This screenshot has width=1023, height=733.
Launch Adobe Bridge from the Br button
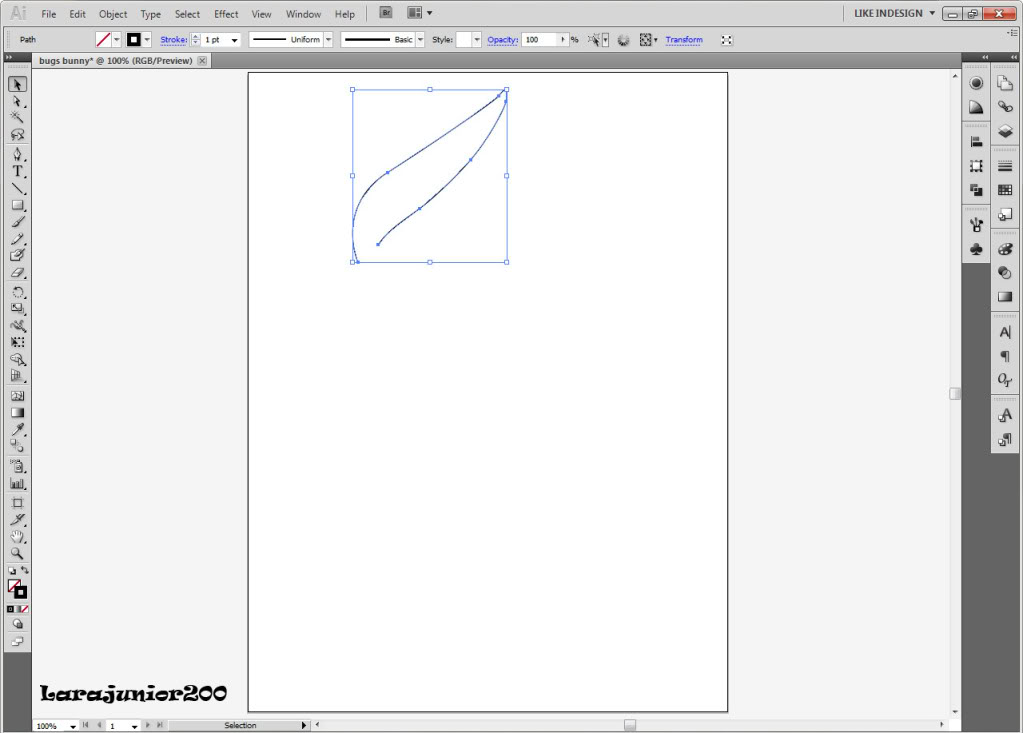point(386,13)
